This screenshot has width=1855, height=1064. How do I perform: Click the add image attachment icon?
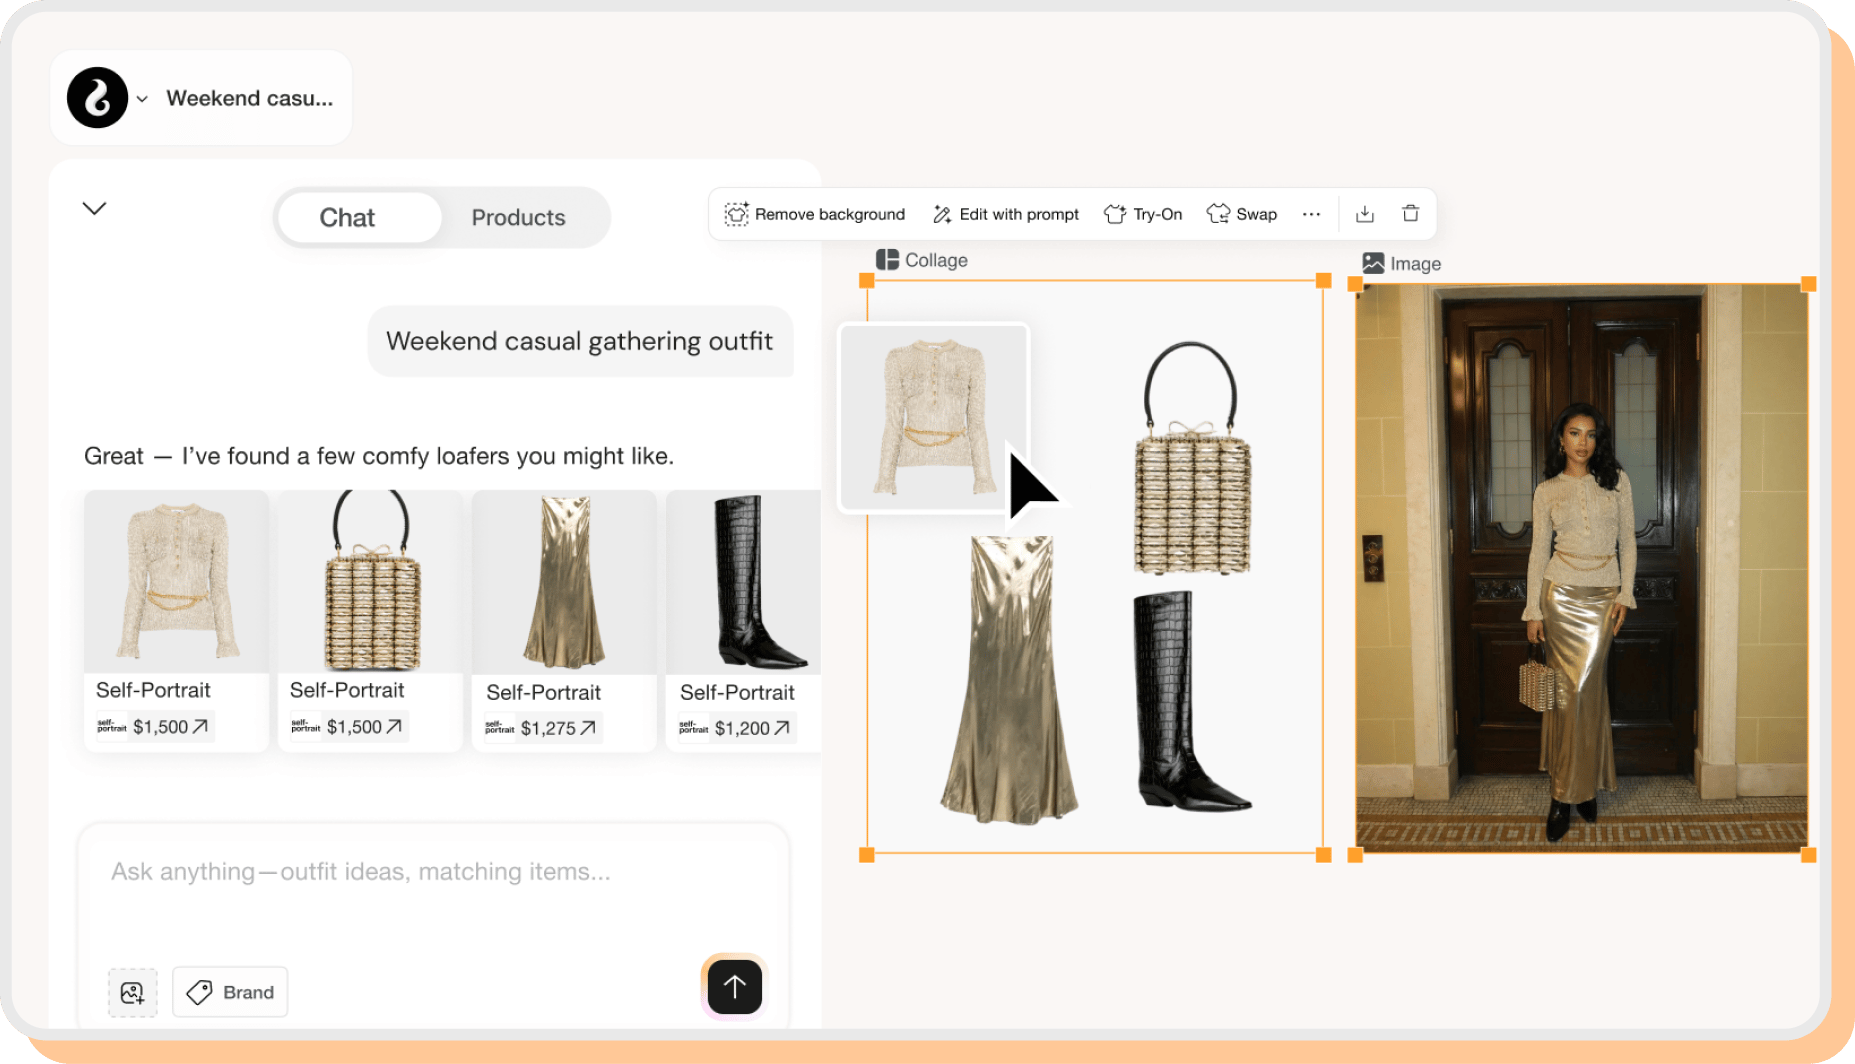click(132, 992)
